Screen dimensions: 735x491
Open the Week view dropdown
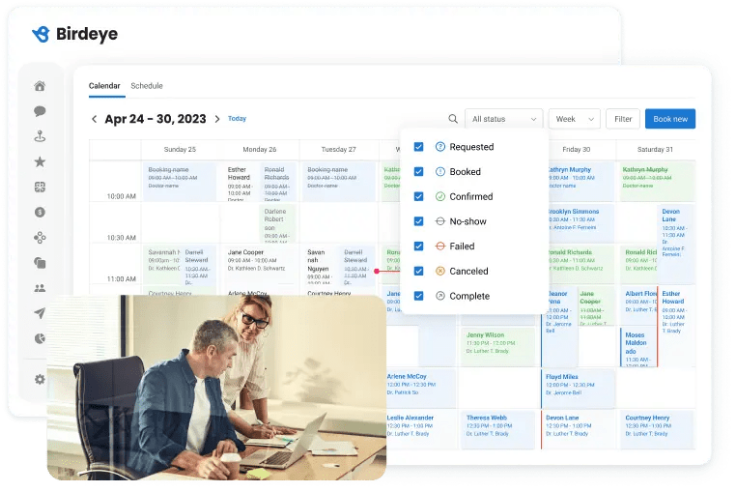[x=573, y=119]
